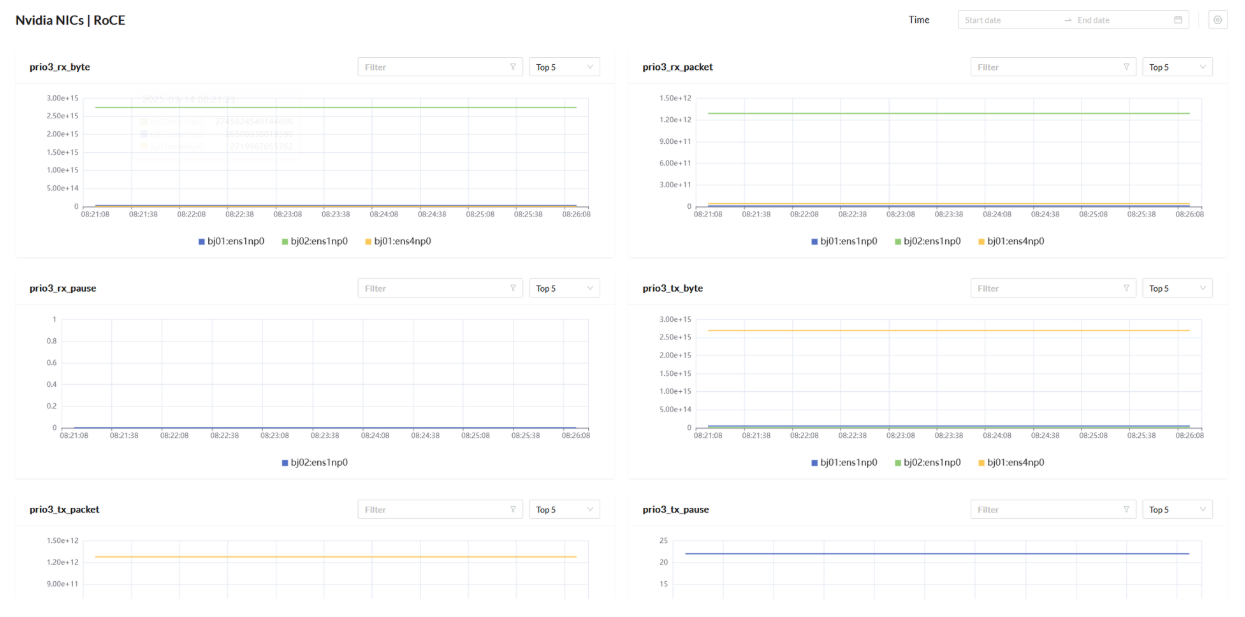The image size is (1245, 617).
Task: Toggle the bj02:ens1np0 legend label under prio3_rx_pause
Action: click(x=319, y=462)
